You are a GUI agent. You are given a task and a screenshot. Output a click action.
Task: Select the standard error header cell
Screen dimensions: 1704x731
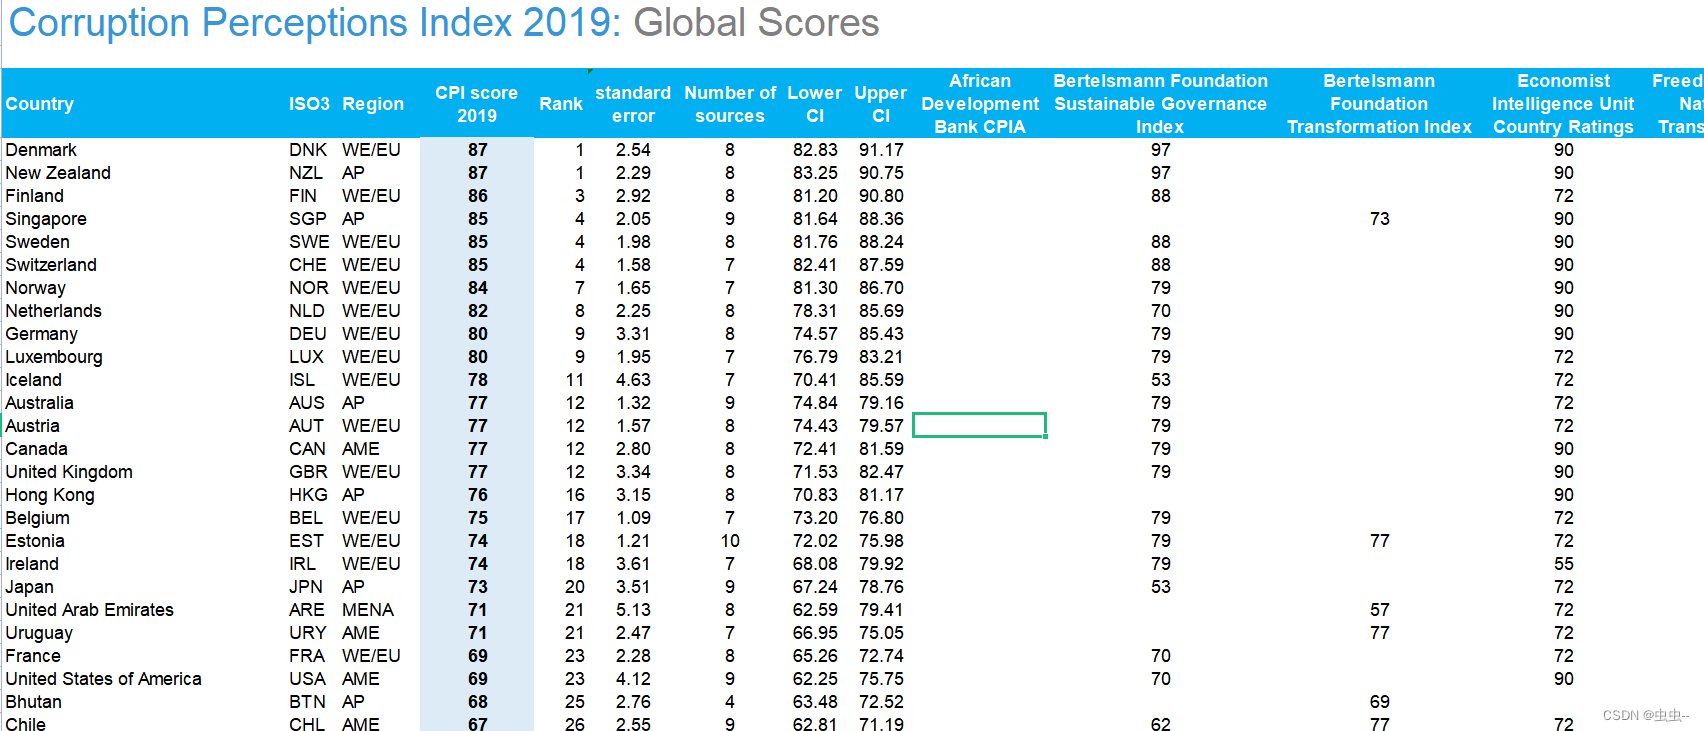(633, 104)
